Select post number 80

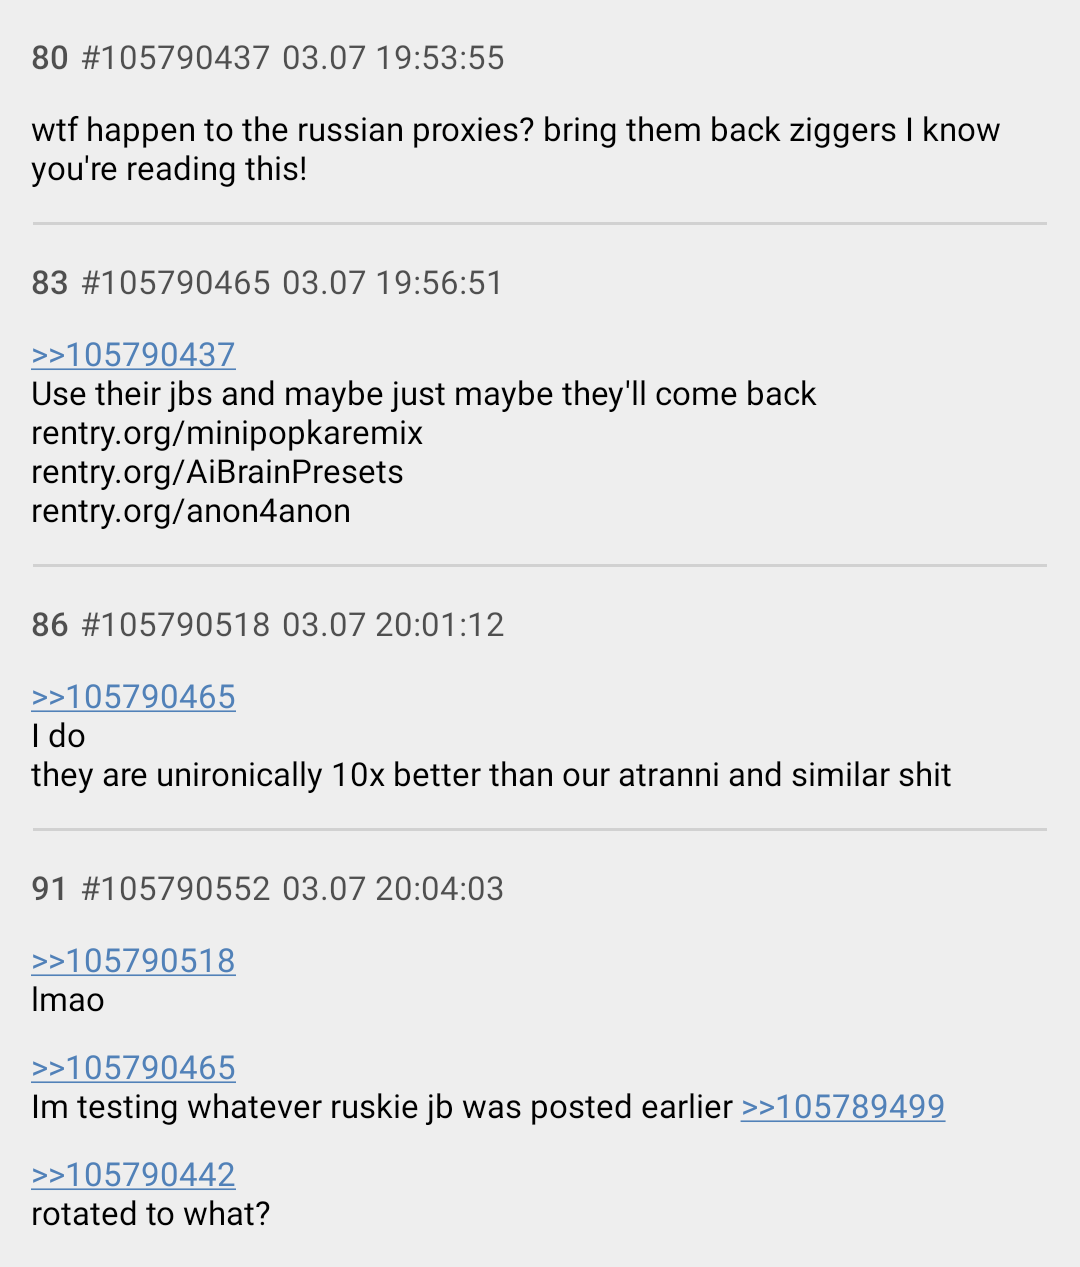(x=50, y=58)
